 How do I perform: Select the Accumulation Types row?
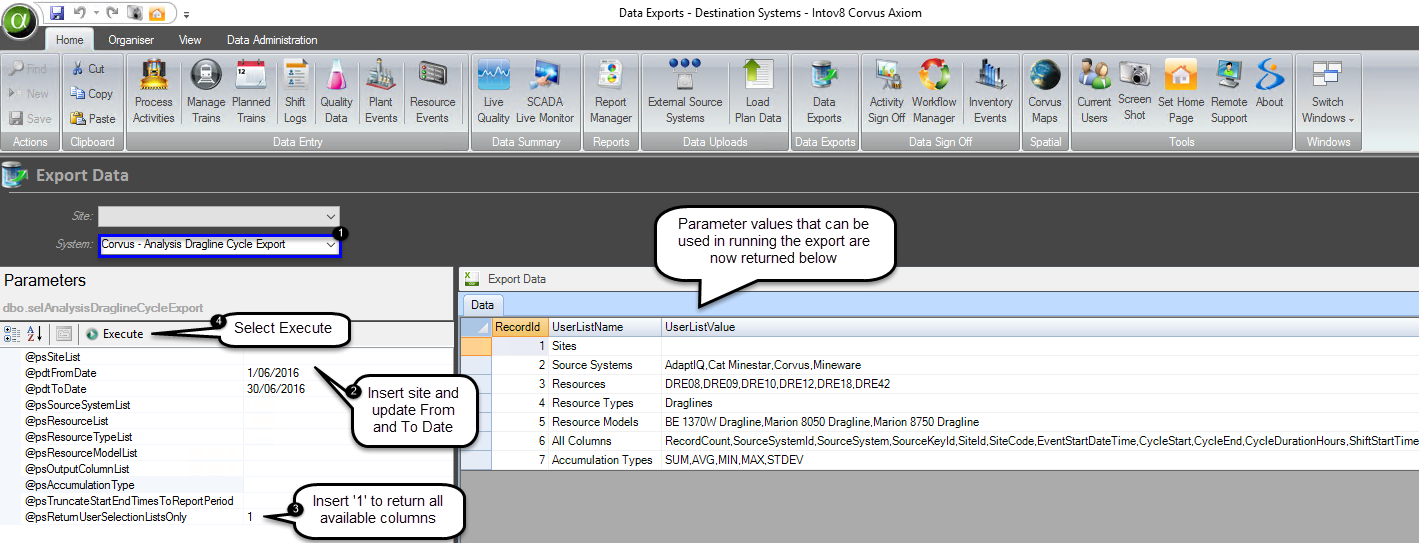[939, 460]
